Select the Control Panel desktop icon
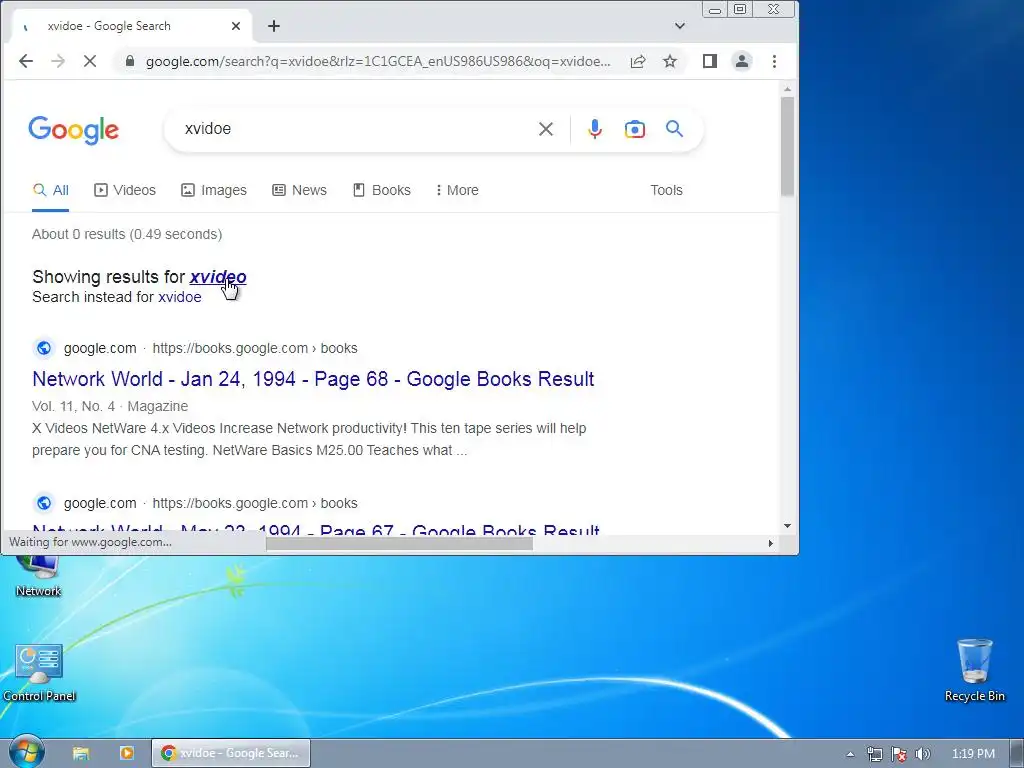Screen dimensions: 1024x768 point(39,673)
